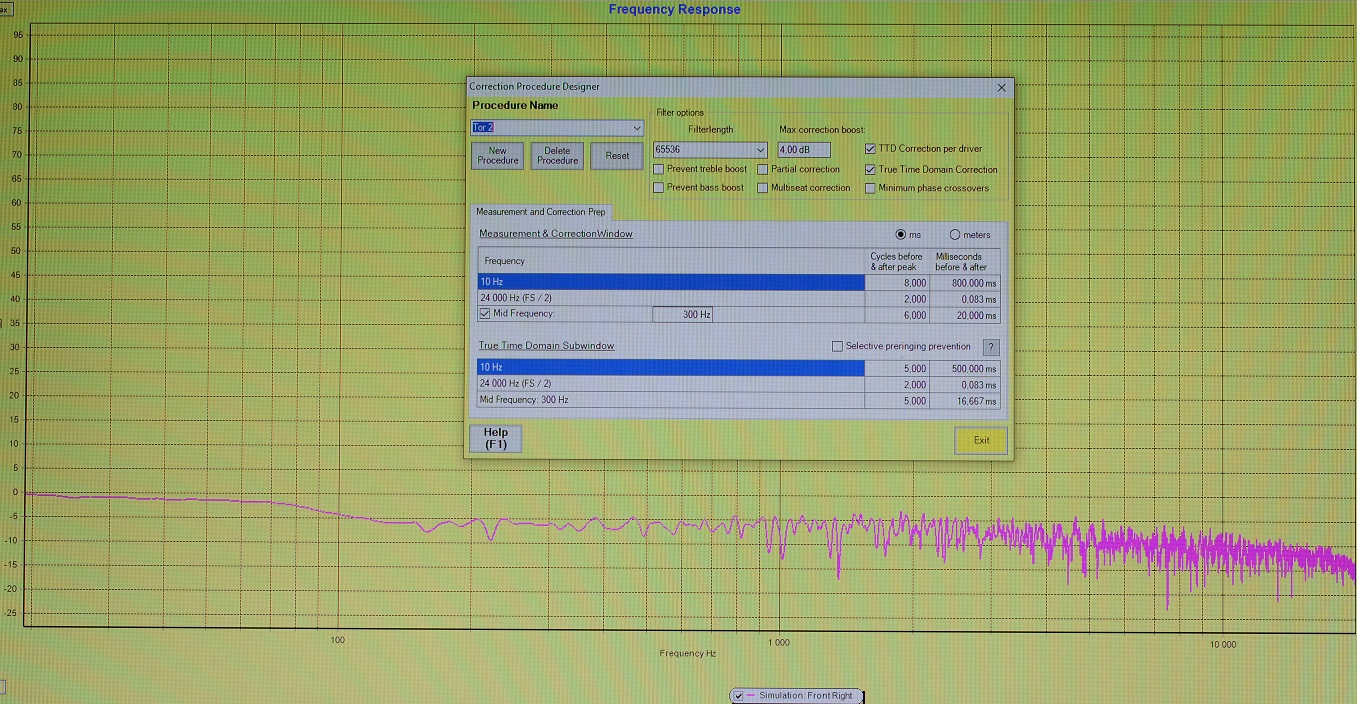Image resolution: width=1357 pixels, height=704 pixels.
Task: Click the New Procedure button
Action: tap(498, 156)
